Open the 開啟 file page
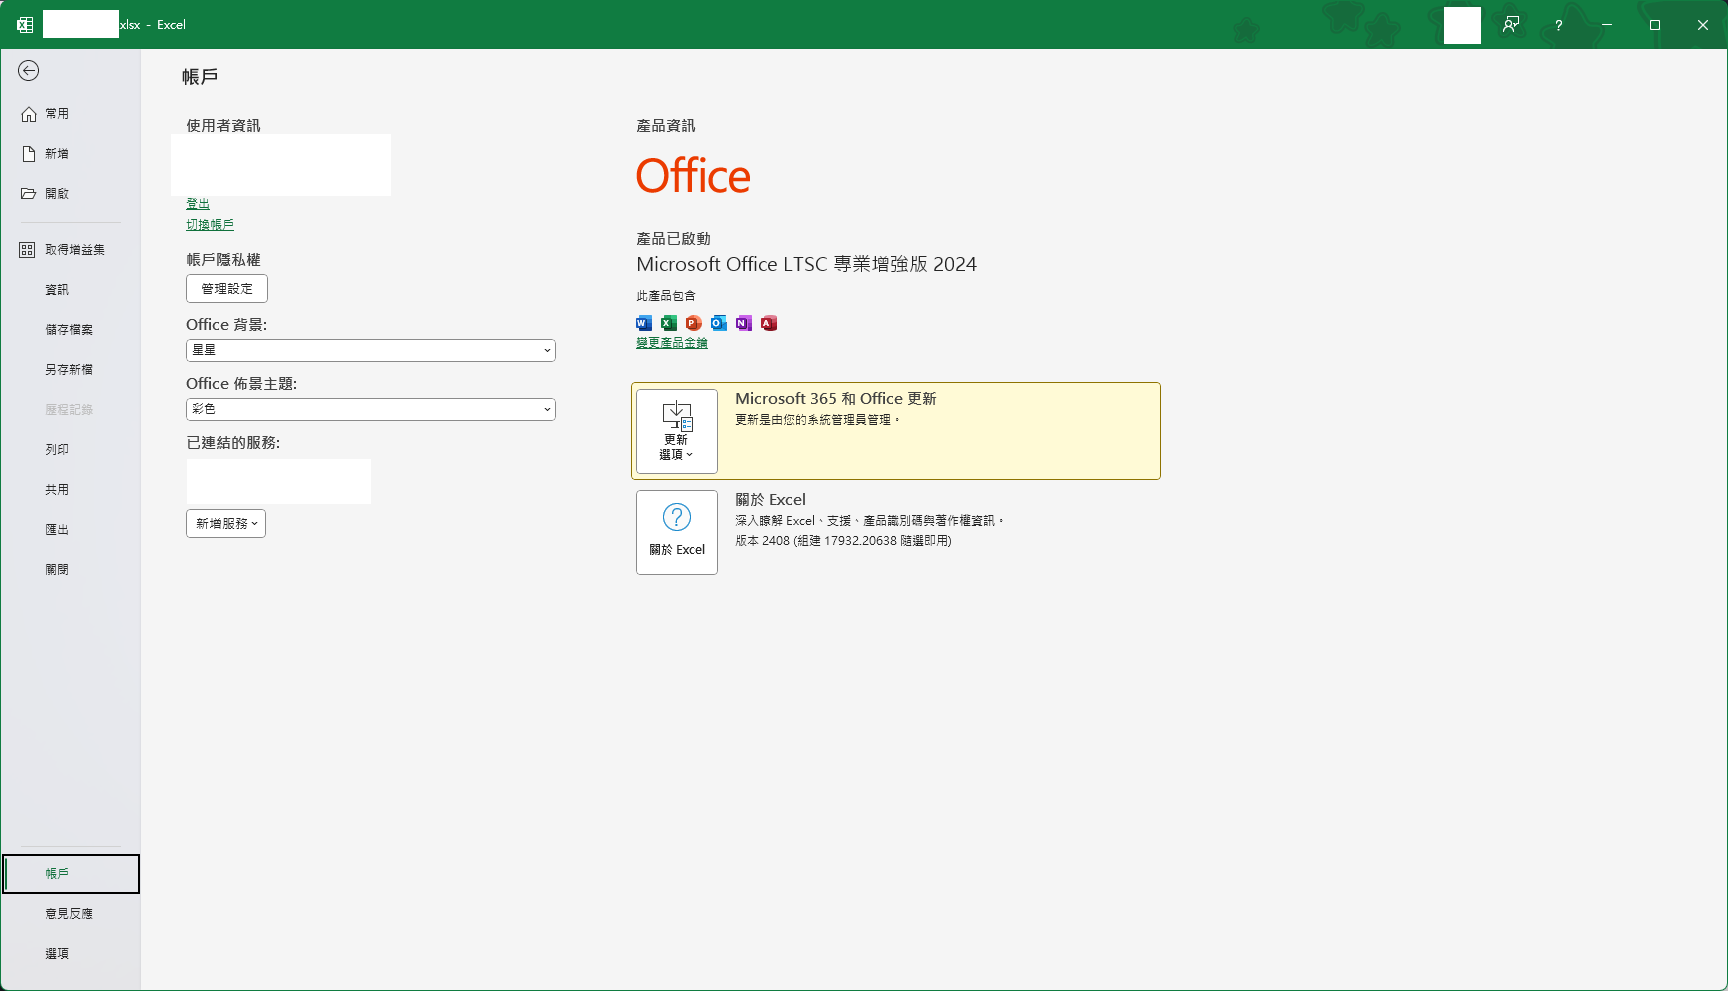The image size is (1728, 991). [x=70, y=194]
